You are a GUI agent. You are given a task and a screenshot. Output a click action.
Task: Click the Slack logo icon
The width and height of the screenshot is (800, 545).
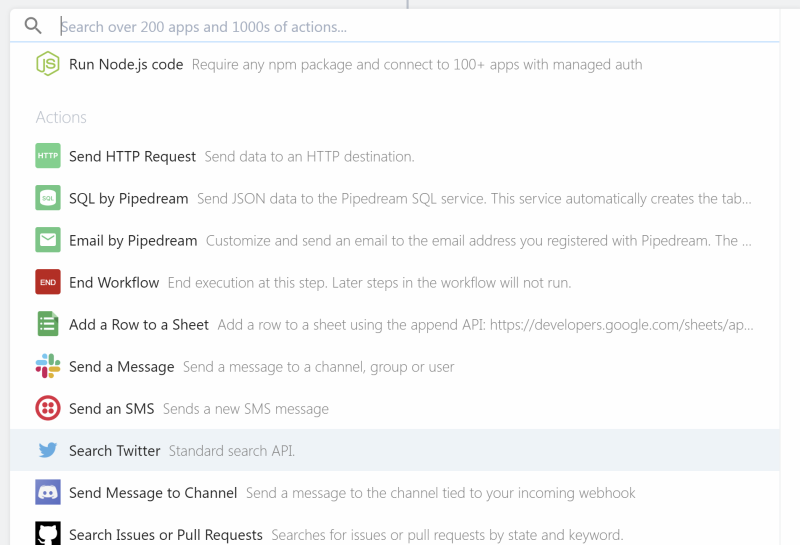click(x=48, y=366)
